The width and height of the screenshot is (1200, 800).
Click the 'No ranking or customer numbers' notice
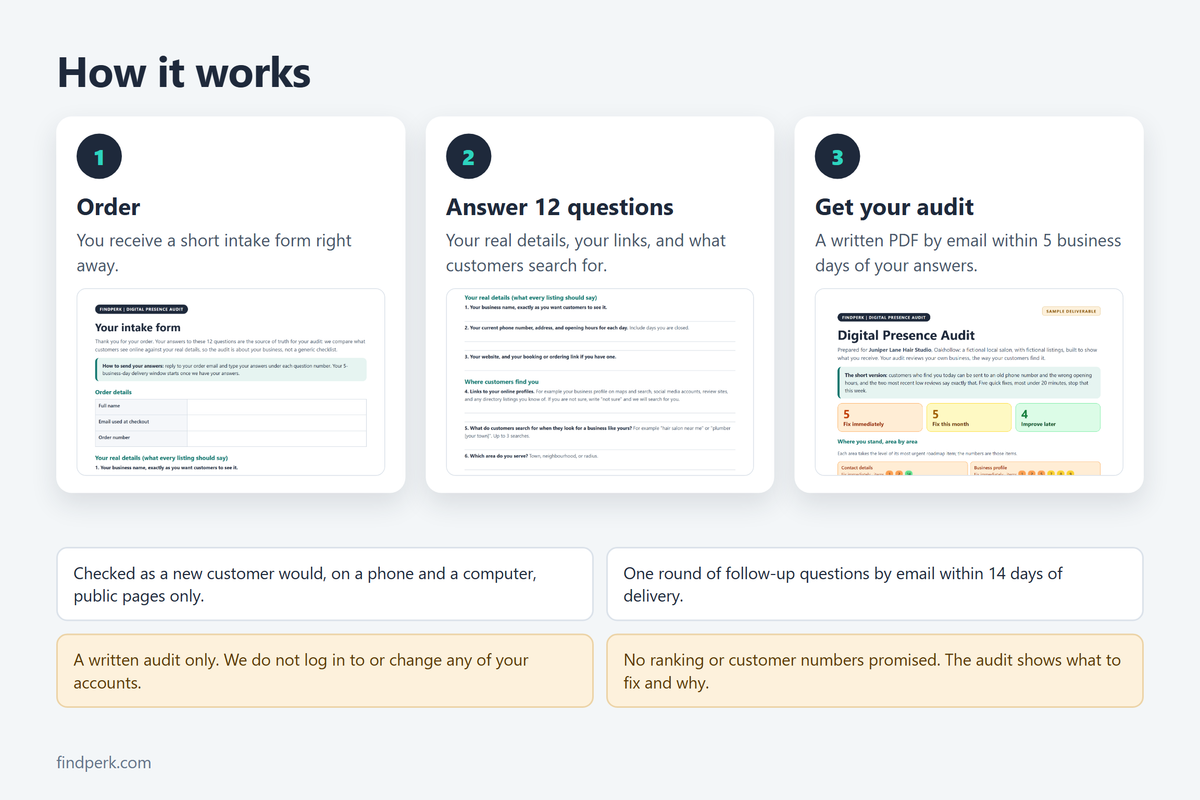(x=875, y=671)
